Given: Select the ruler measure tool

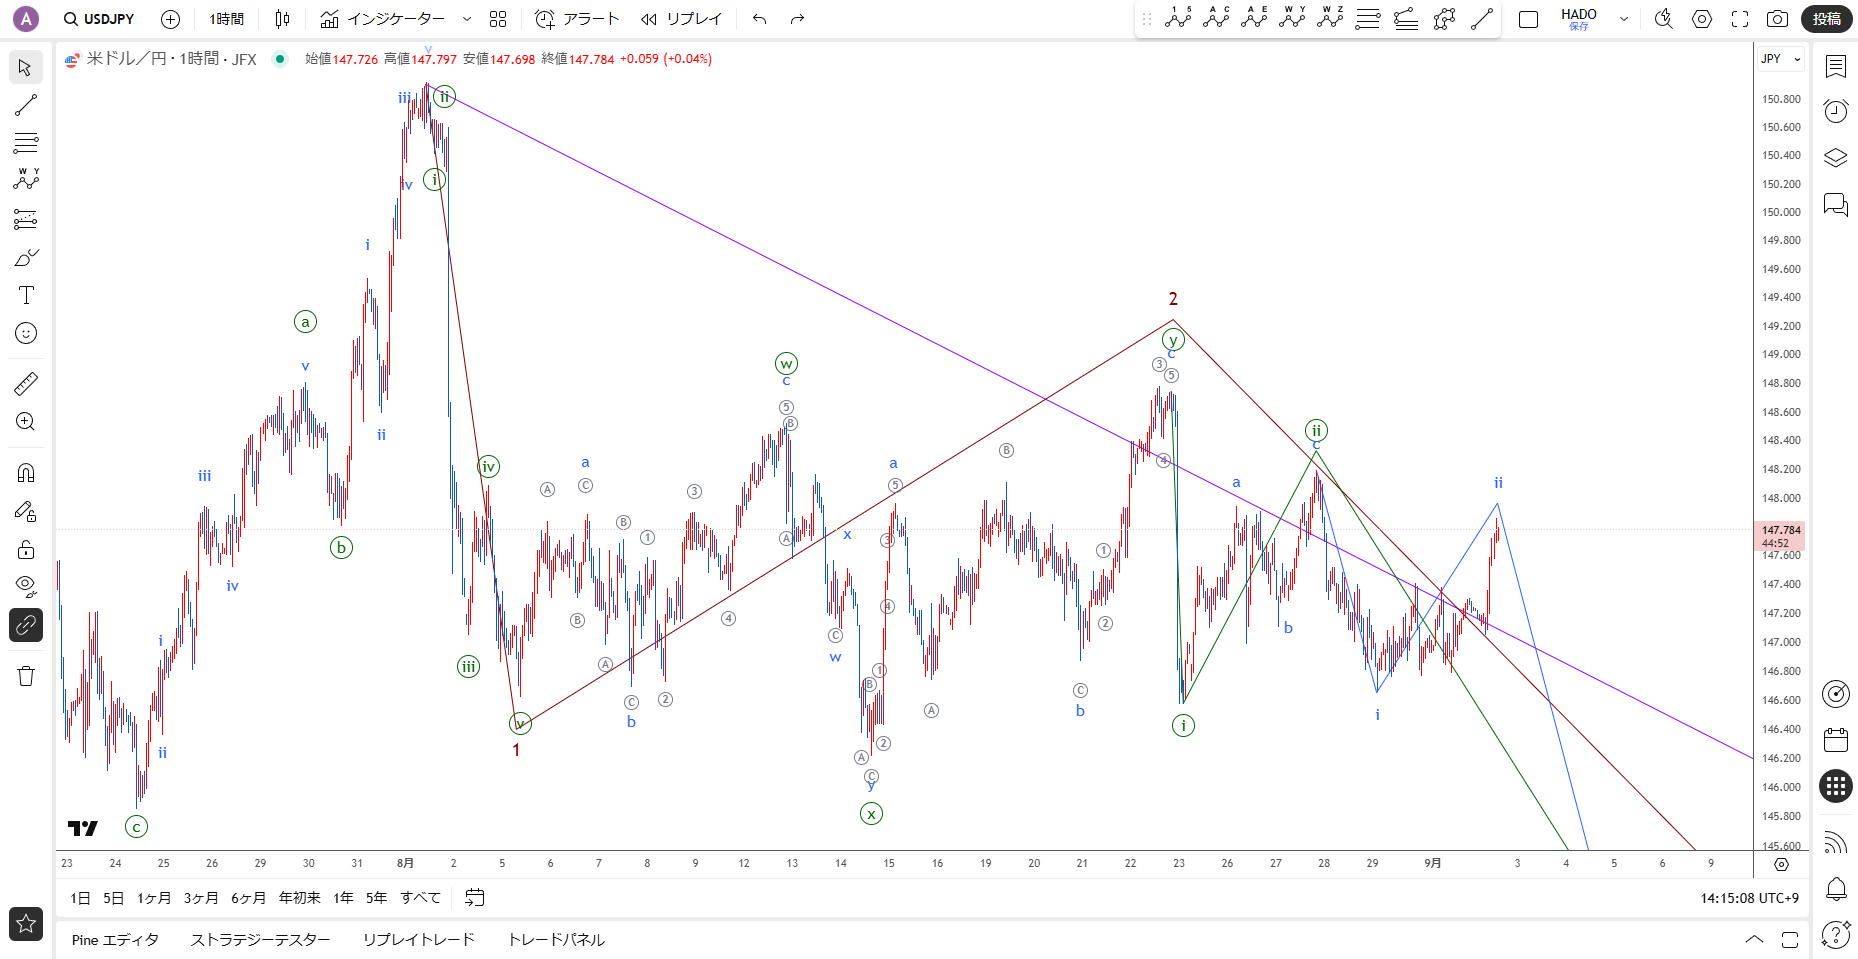Looking at the screenshot, I should tap(26, 383).
